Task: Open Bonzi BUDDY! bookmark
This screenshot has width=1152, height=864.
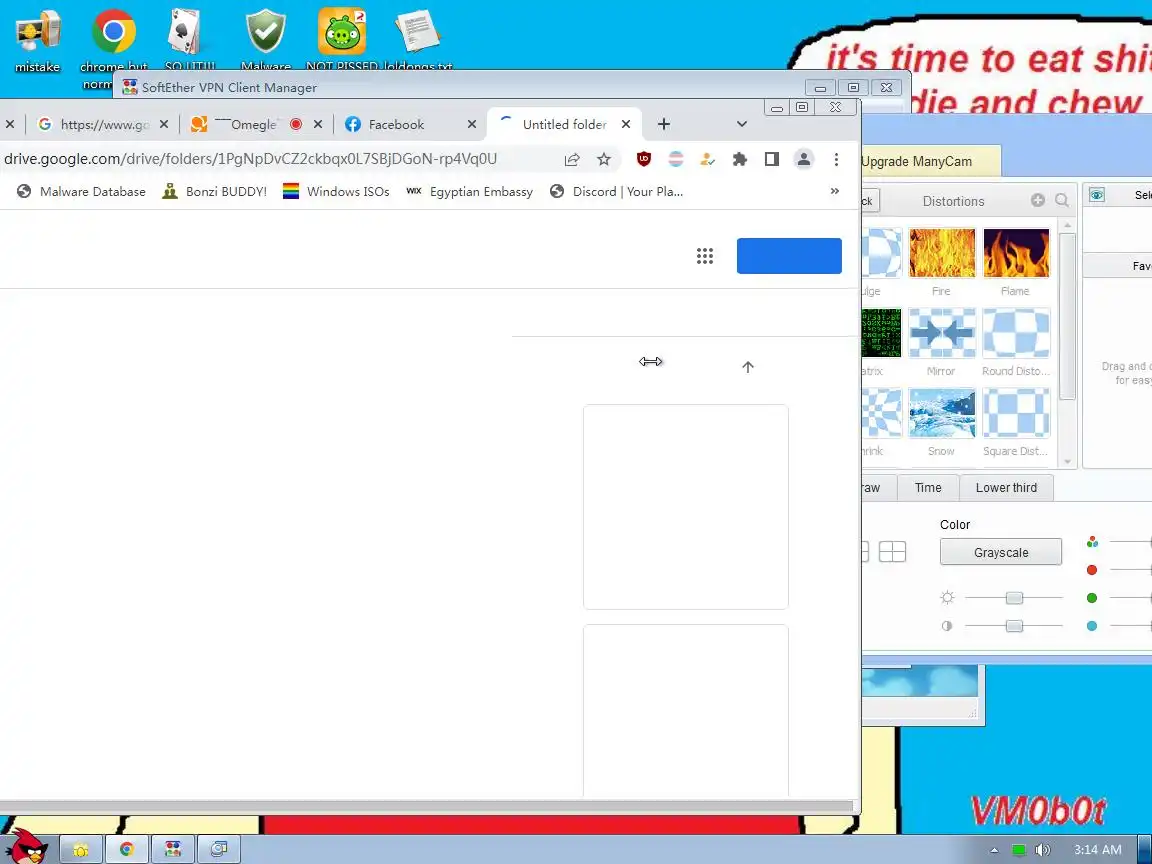Action: (x=215, y=191)
